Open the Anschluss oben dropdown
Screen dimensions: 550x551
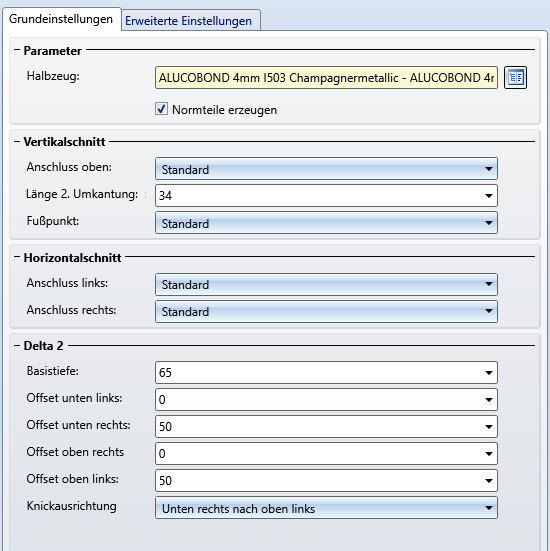pos(326,169)
